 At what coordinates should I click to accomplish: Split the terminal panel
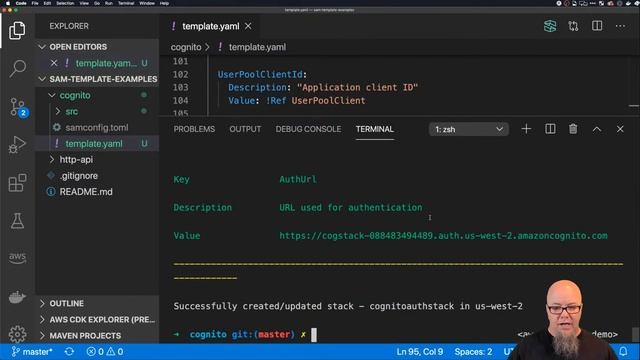click(x=550, y=129)
